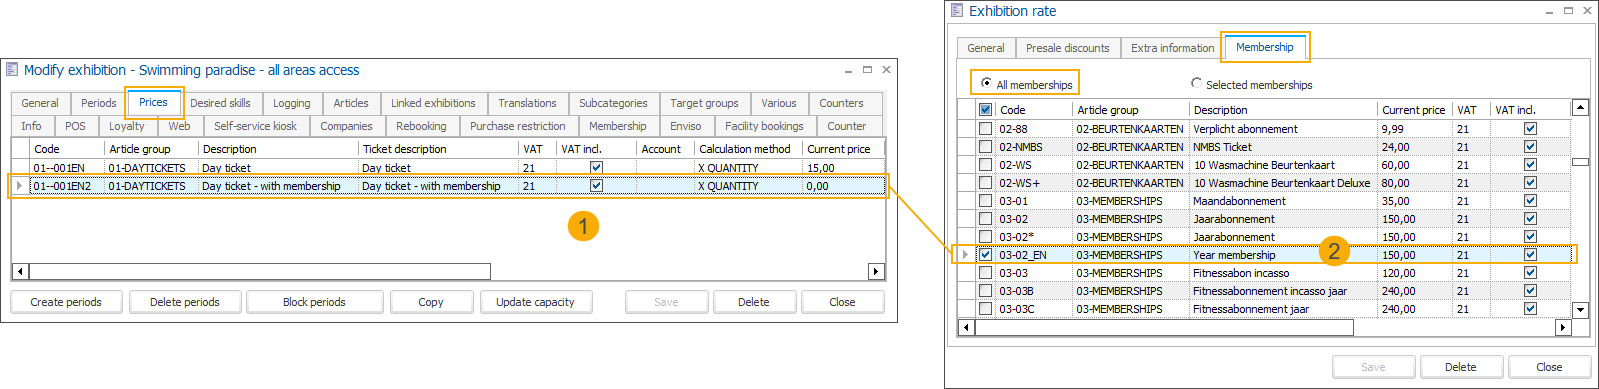The height and width of the screenshot is (389, 1599).
Task: Open the Purchase restriction tab
Action: click(518, 126)
